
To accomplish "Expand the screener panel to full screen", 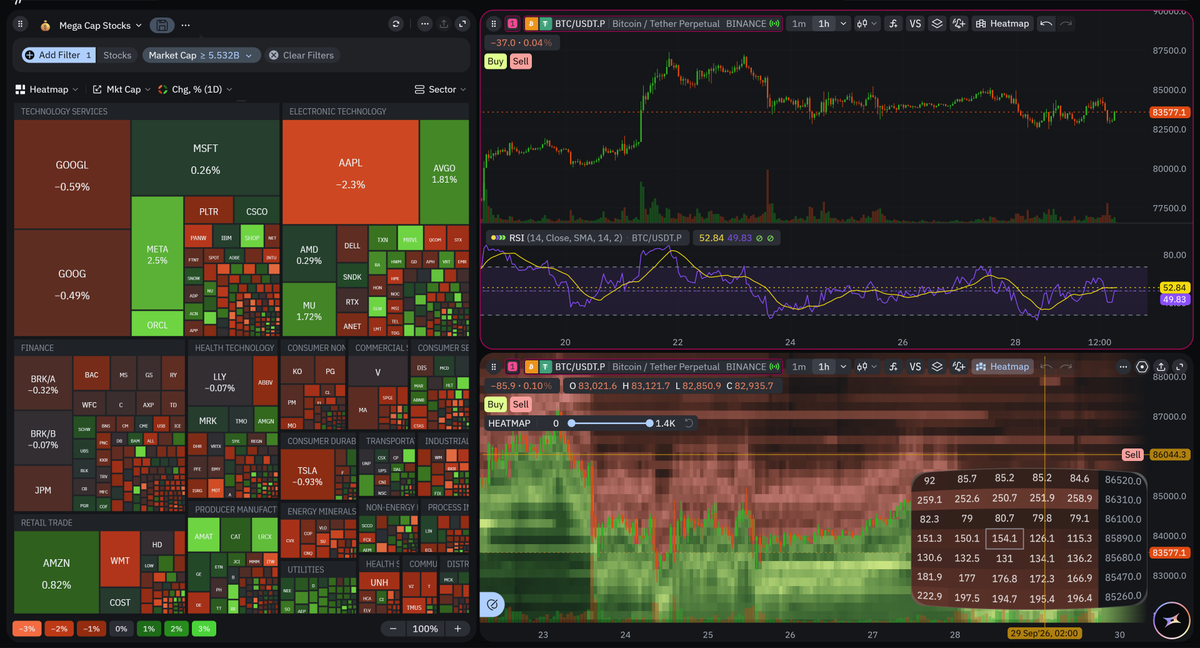I will click(x=461, y=24).
